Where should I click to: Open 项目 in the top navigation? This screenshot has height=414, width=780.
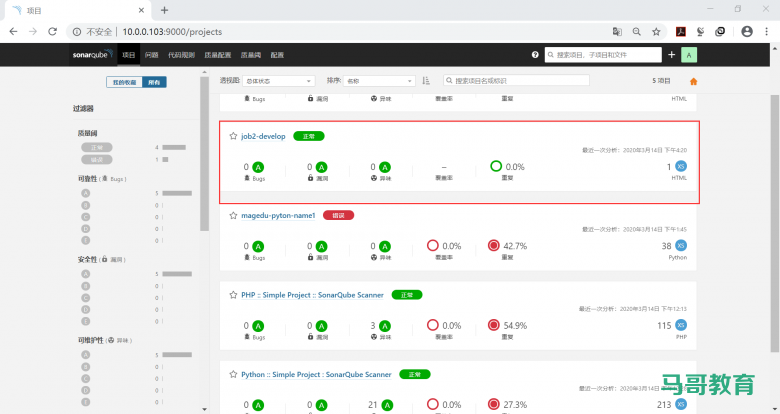pos(129,55)
